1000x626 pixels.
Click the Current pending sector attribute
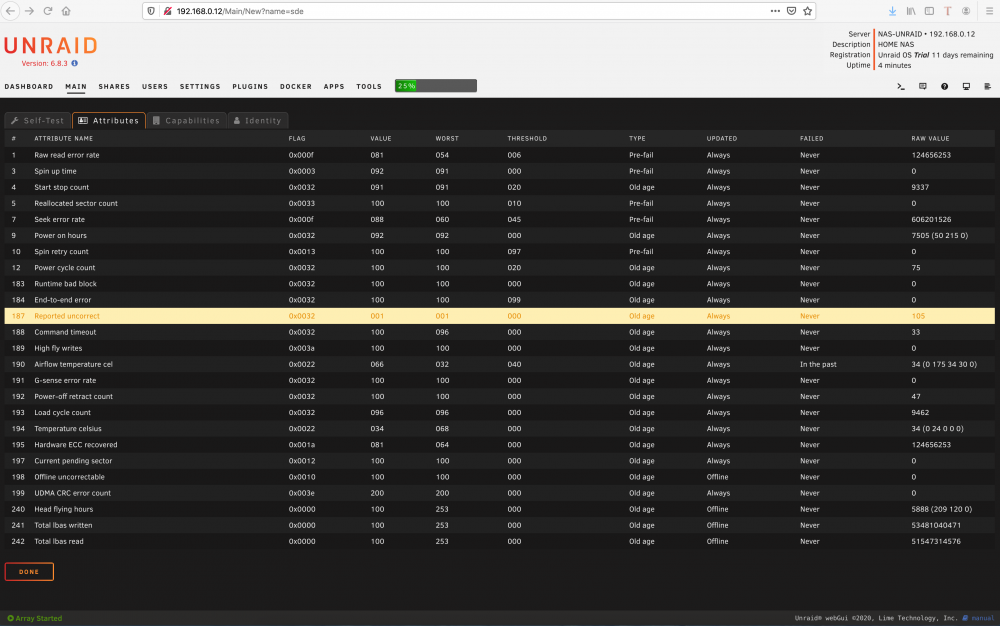point(73,461)
